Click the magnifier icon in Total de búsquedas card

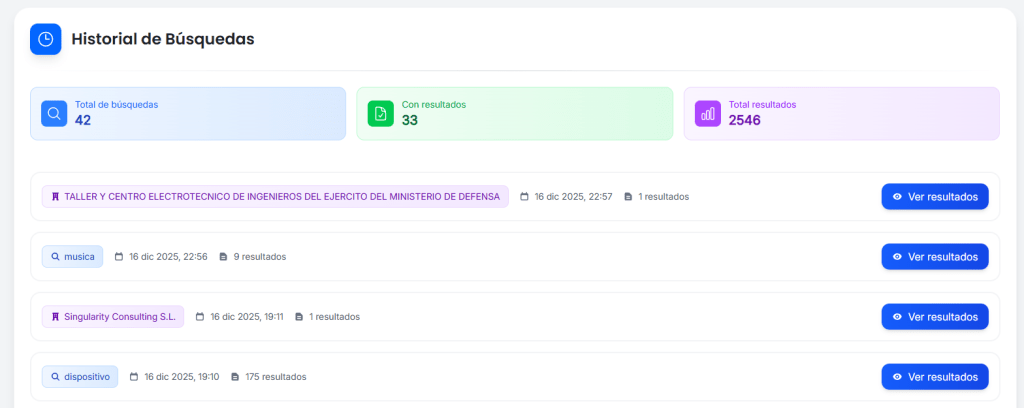(x=54, y=113)
